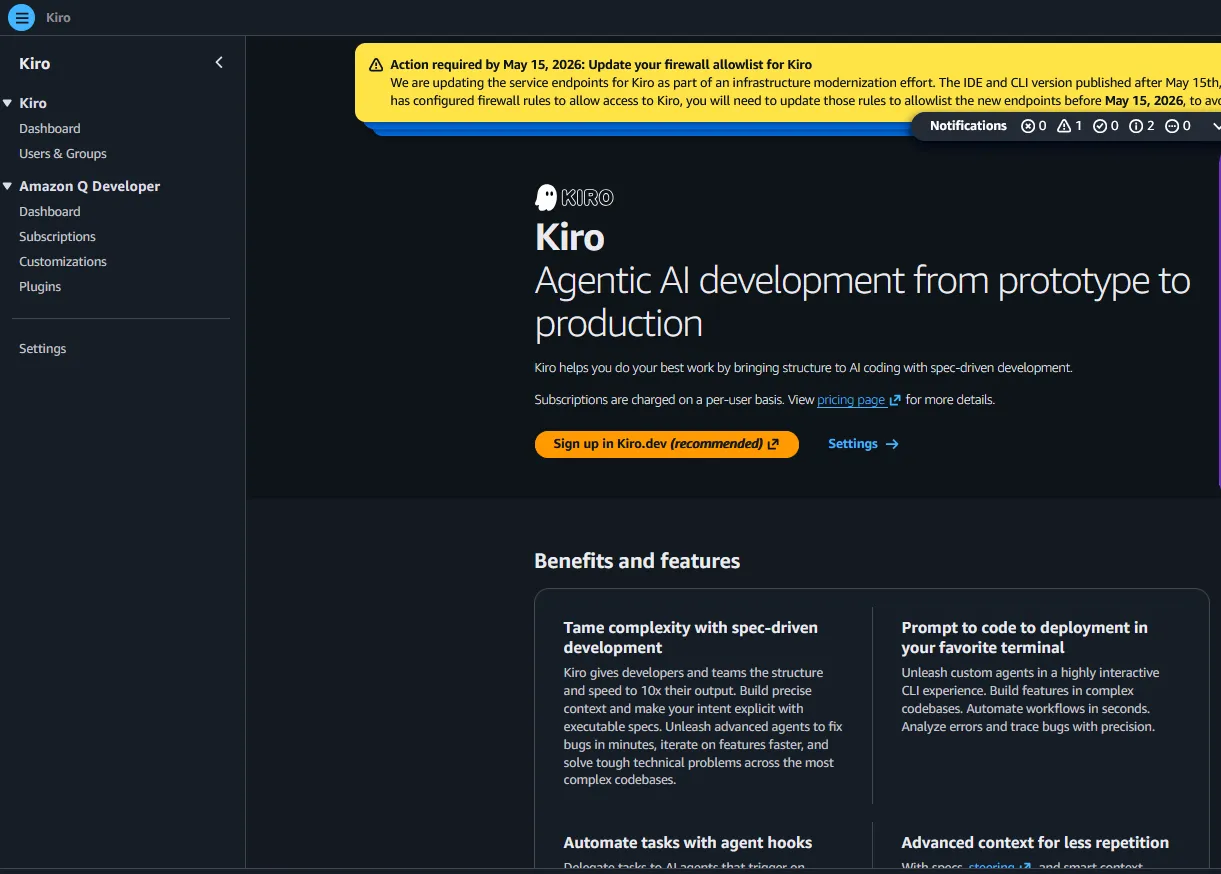Screen dimensions: 1221x874
Task: Collapse the Amazon Q Developer section
Action: pyautogui.click(x=8, y=186)
